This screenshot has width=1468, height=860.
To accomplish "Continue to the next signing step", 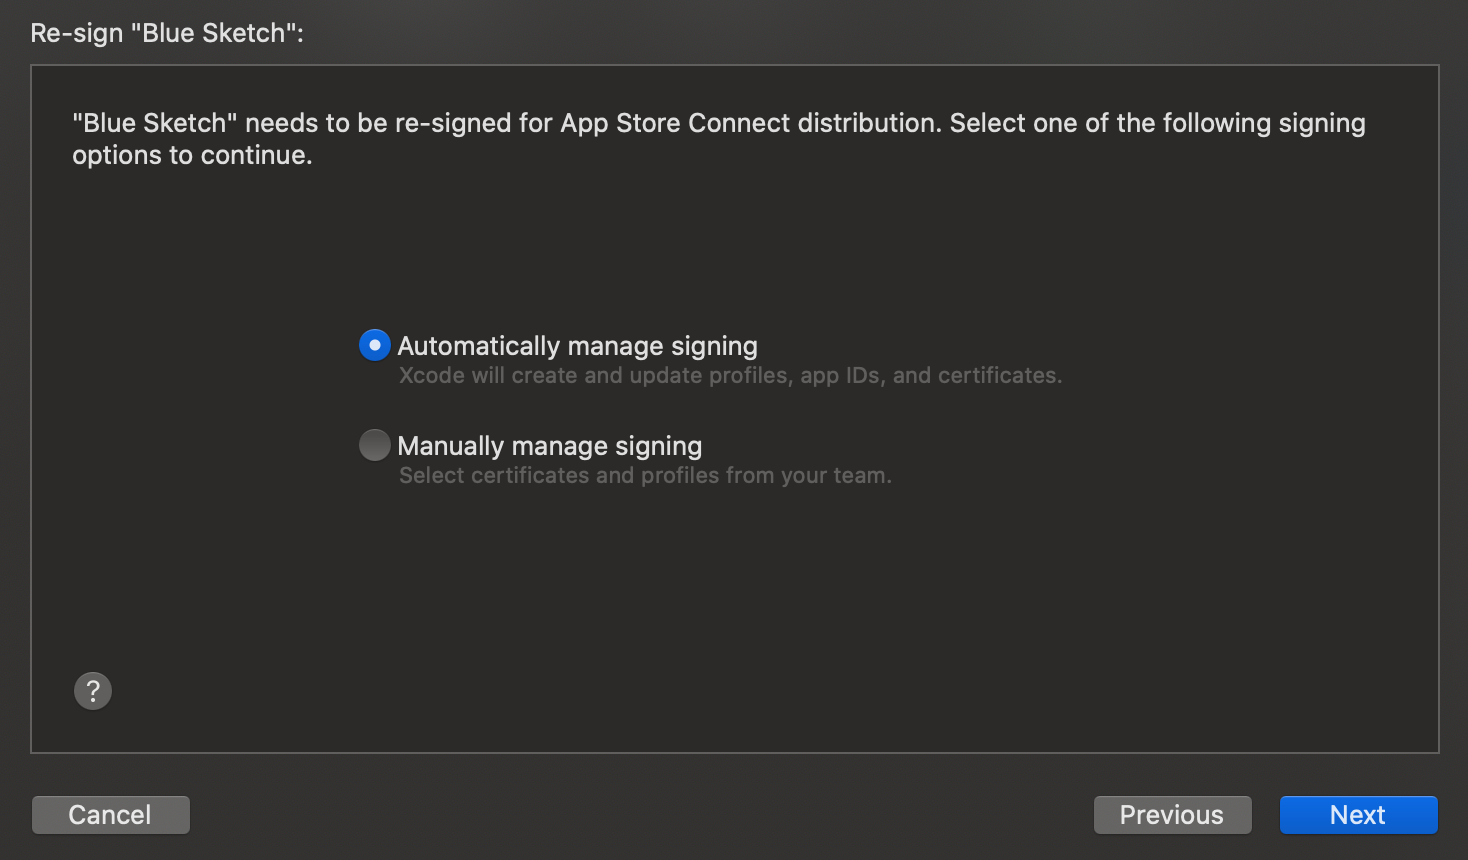I will pos(1358,815).
